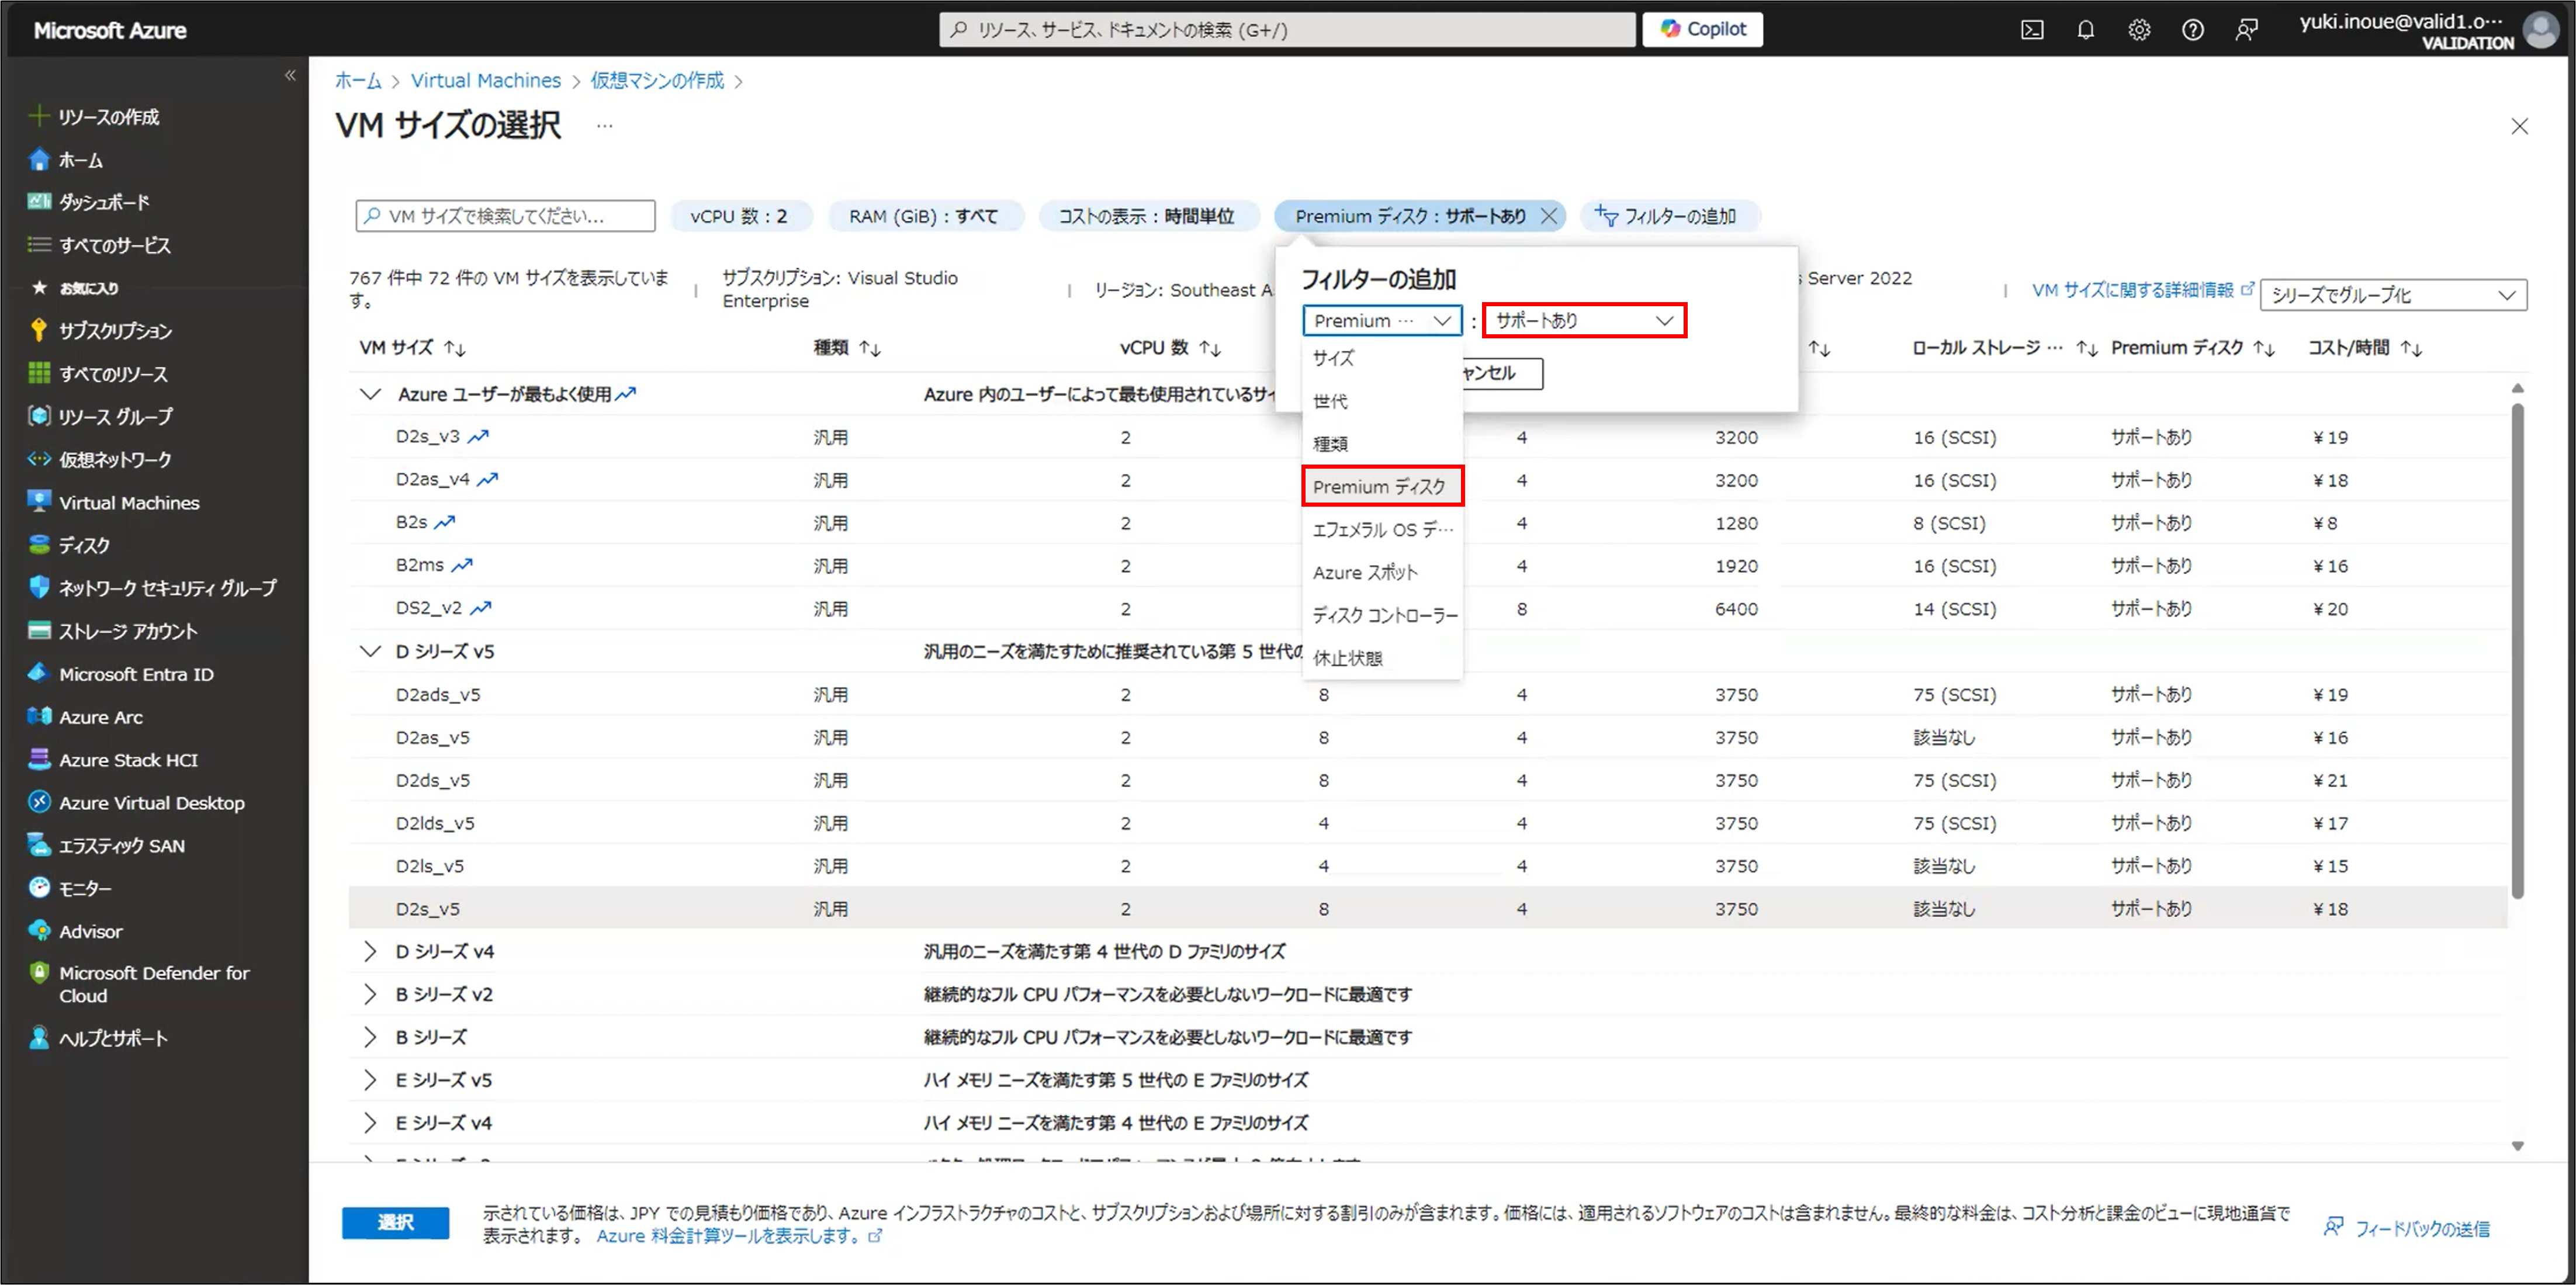
Task: Choose サイズ in filter list
Action: (1383, 358)
